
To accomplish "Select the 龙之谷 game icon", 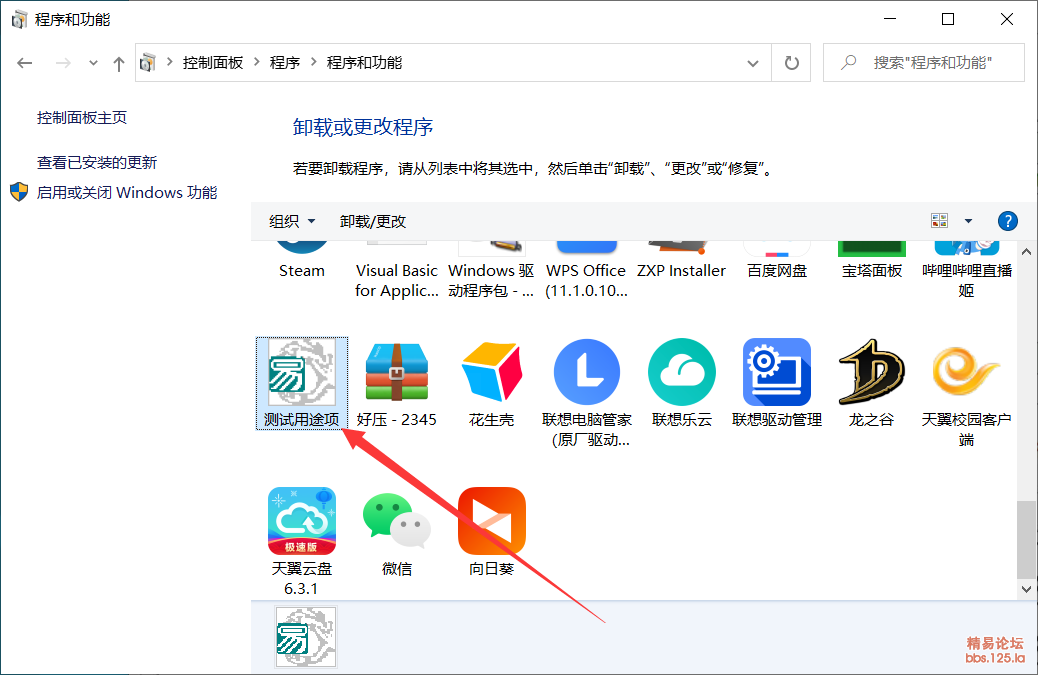I will click(871, 372).
